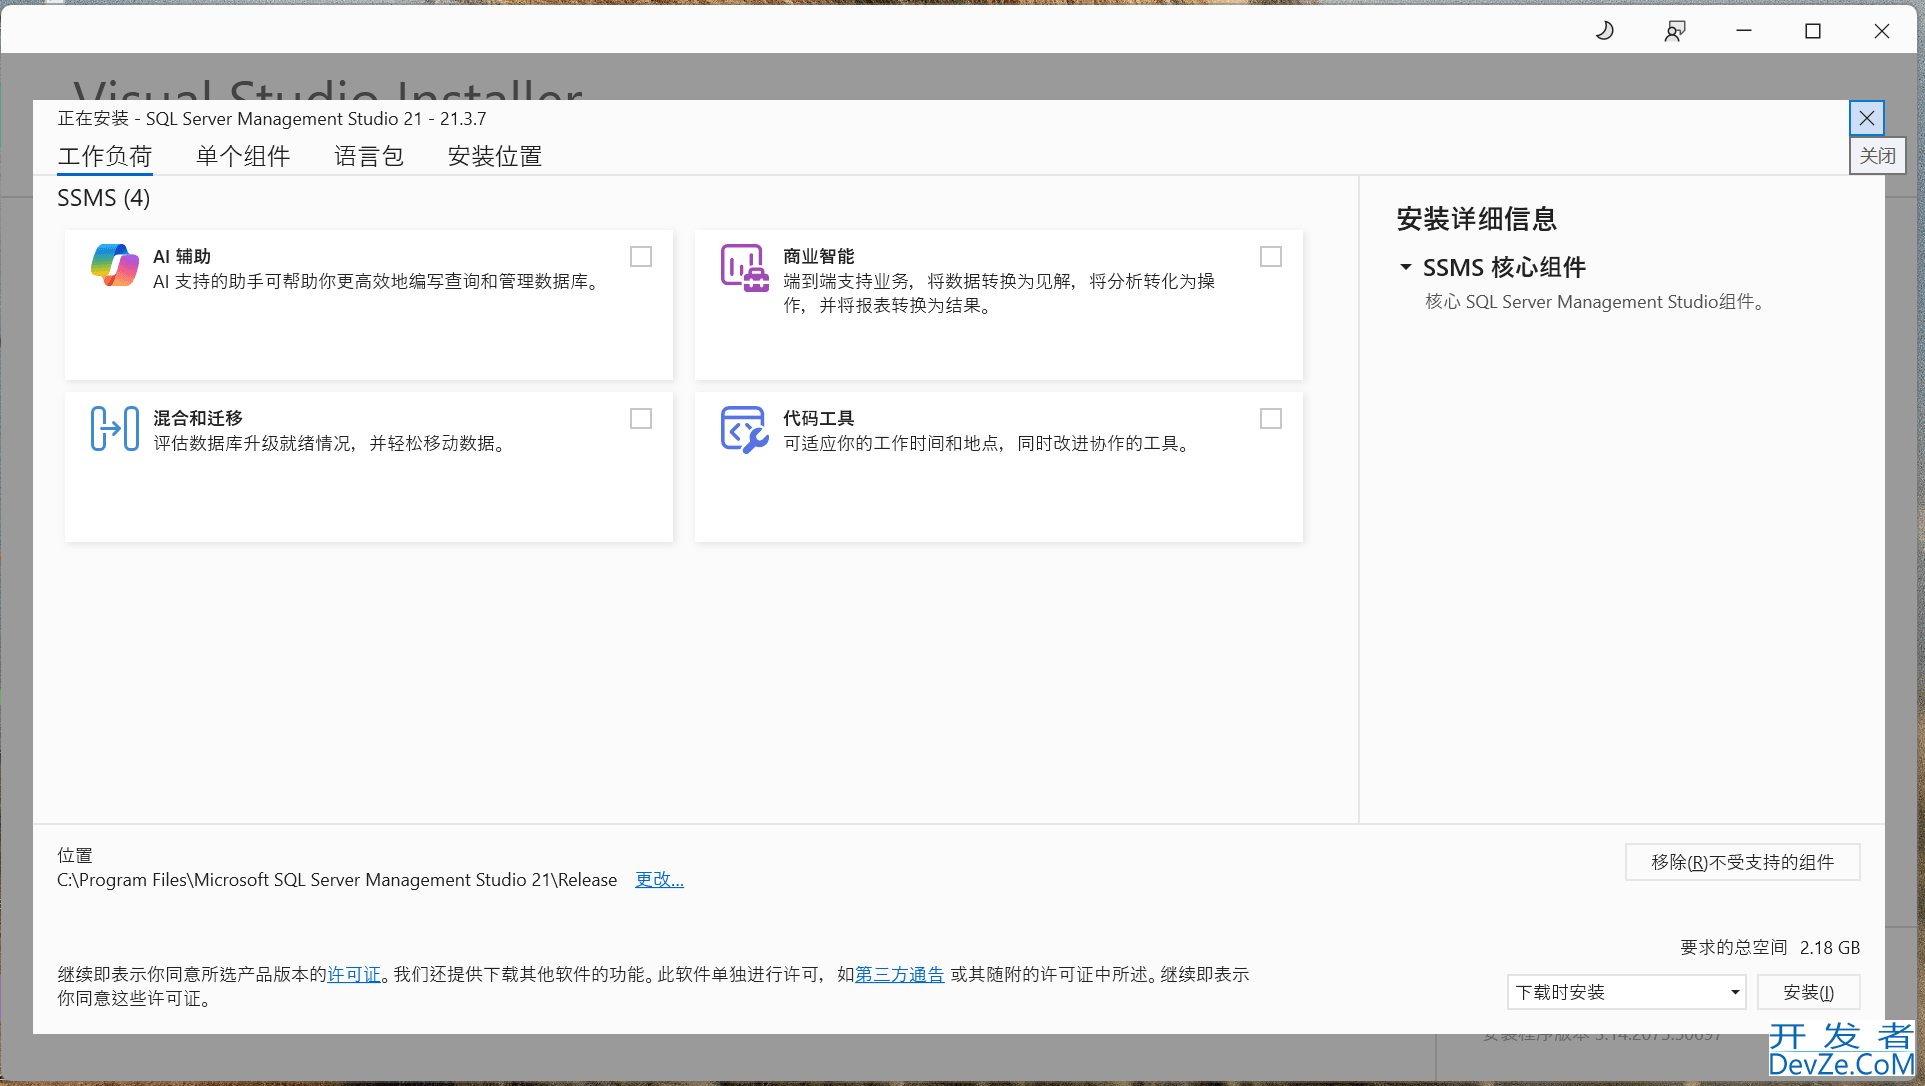This screenshot has height=1086, width=1925.
Task: Click the SSMS (4) group heading
Action: pyautogui.click(x=104, y=198)
